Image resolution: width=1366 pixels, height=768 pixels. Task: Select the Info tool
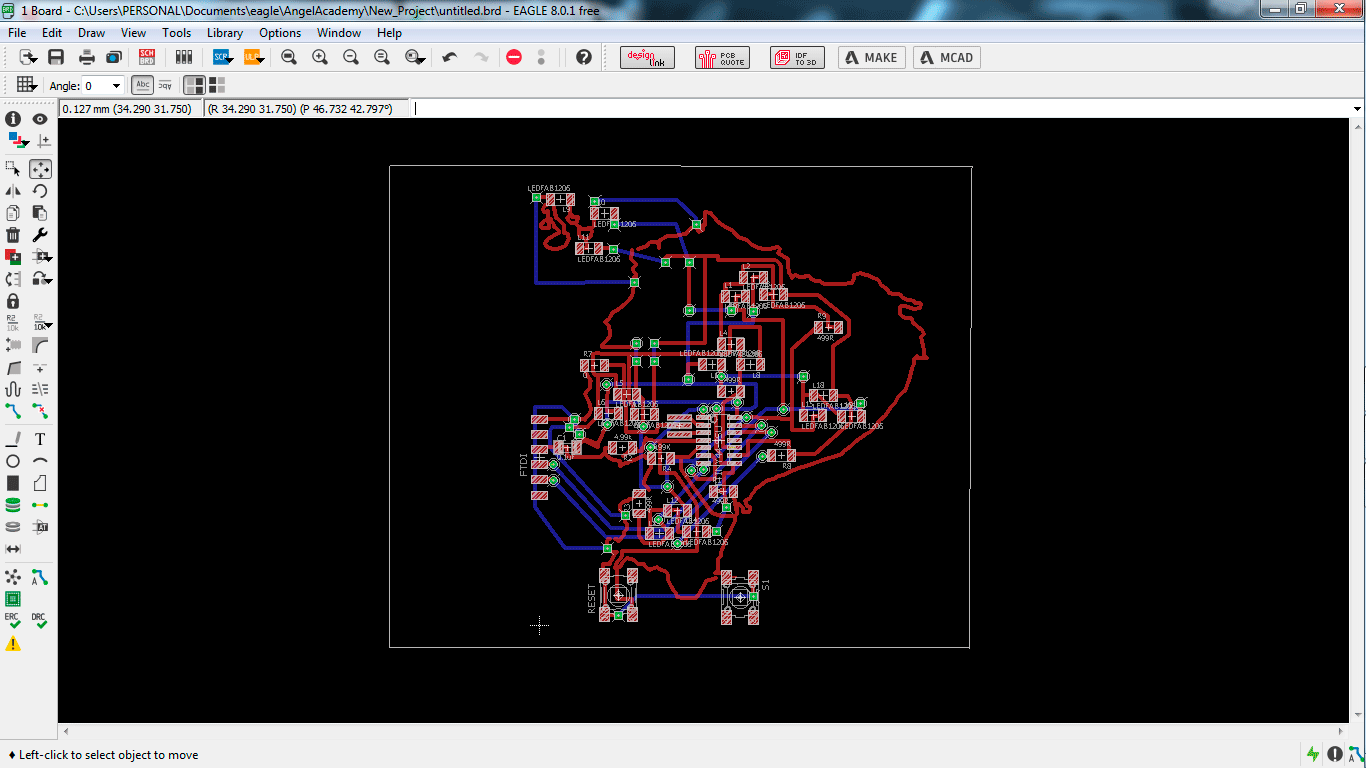tap(13, 119)
